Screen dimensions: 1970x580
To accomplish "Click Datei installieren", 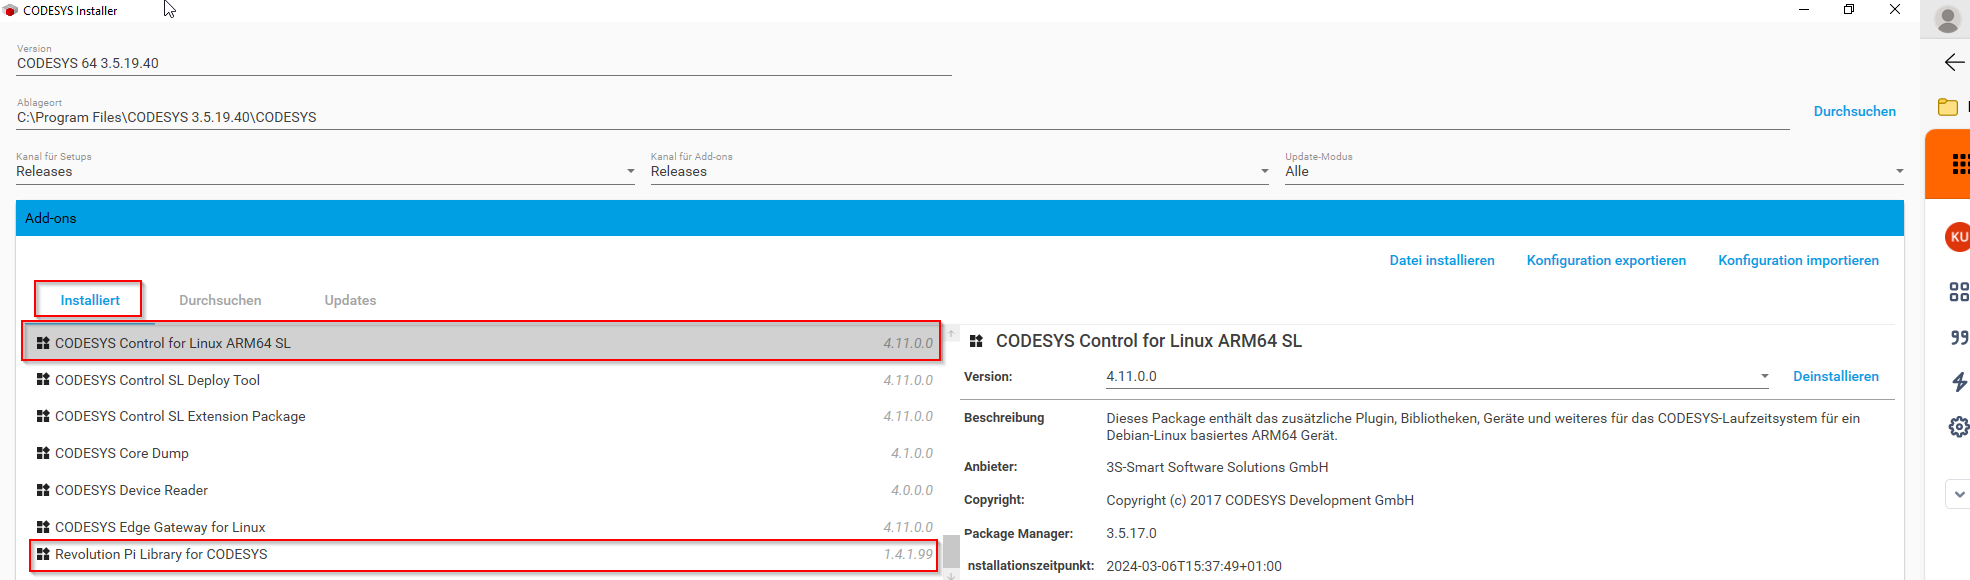I will click(1441, 260).
